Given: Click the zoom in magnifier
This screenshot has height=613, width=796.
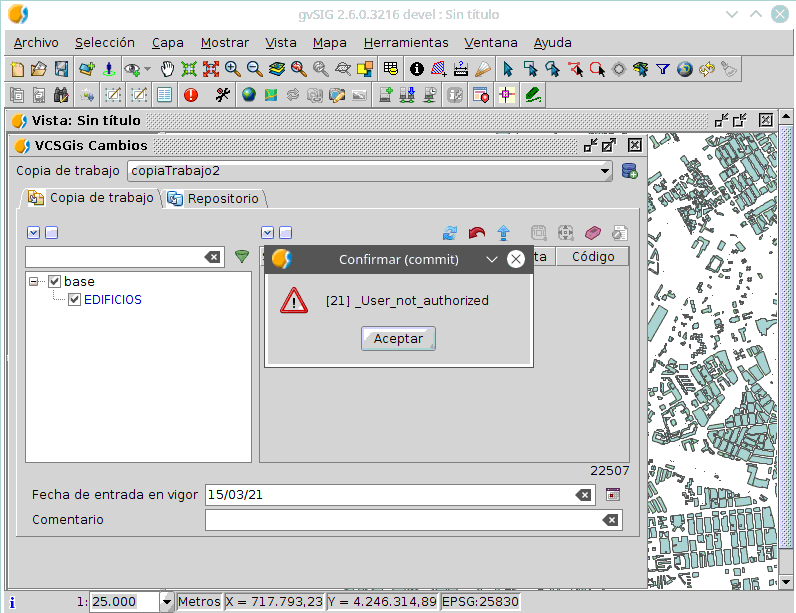Looking at the screenshot, I should 233,69.
